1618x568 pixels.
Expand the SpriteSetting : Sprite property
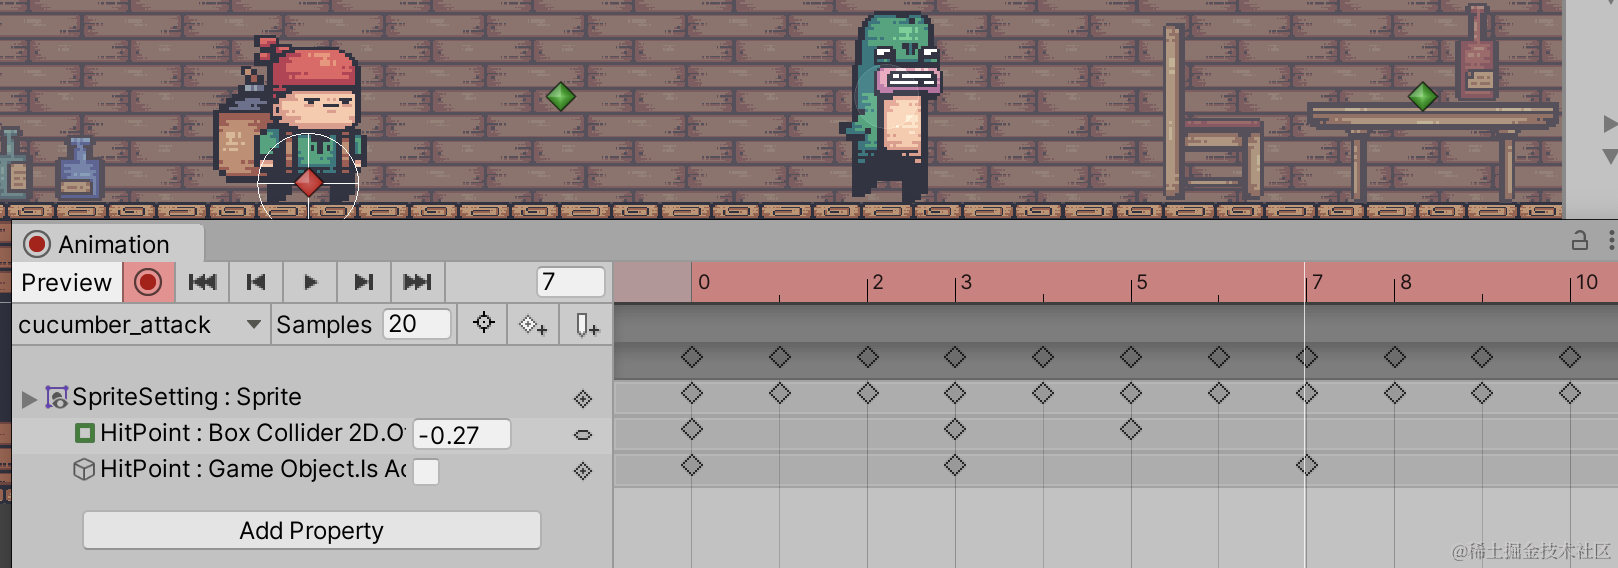coord(29,399)
